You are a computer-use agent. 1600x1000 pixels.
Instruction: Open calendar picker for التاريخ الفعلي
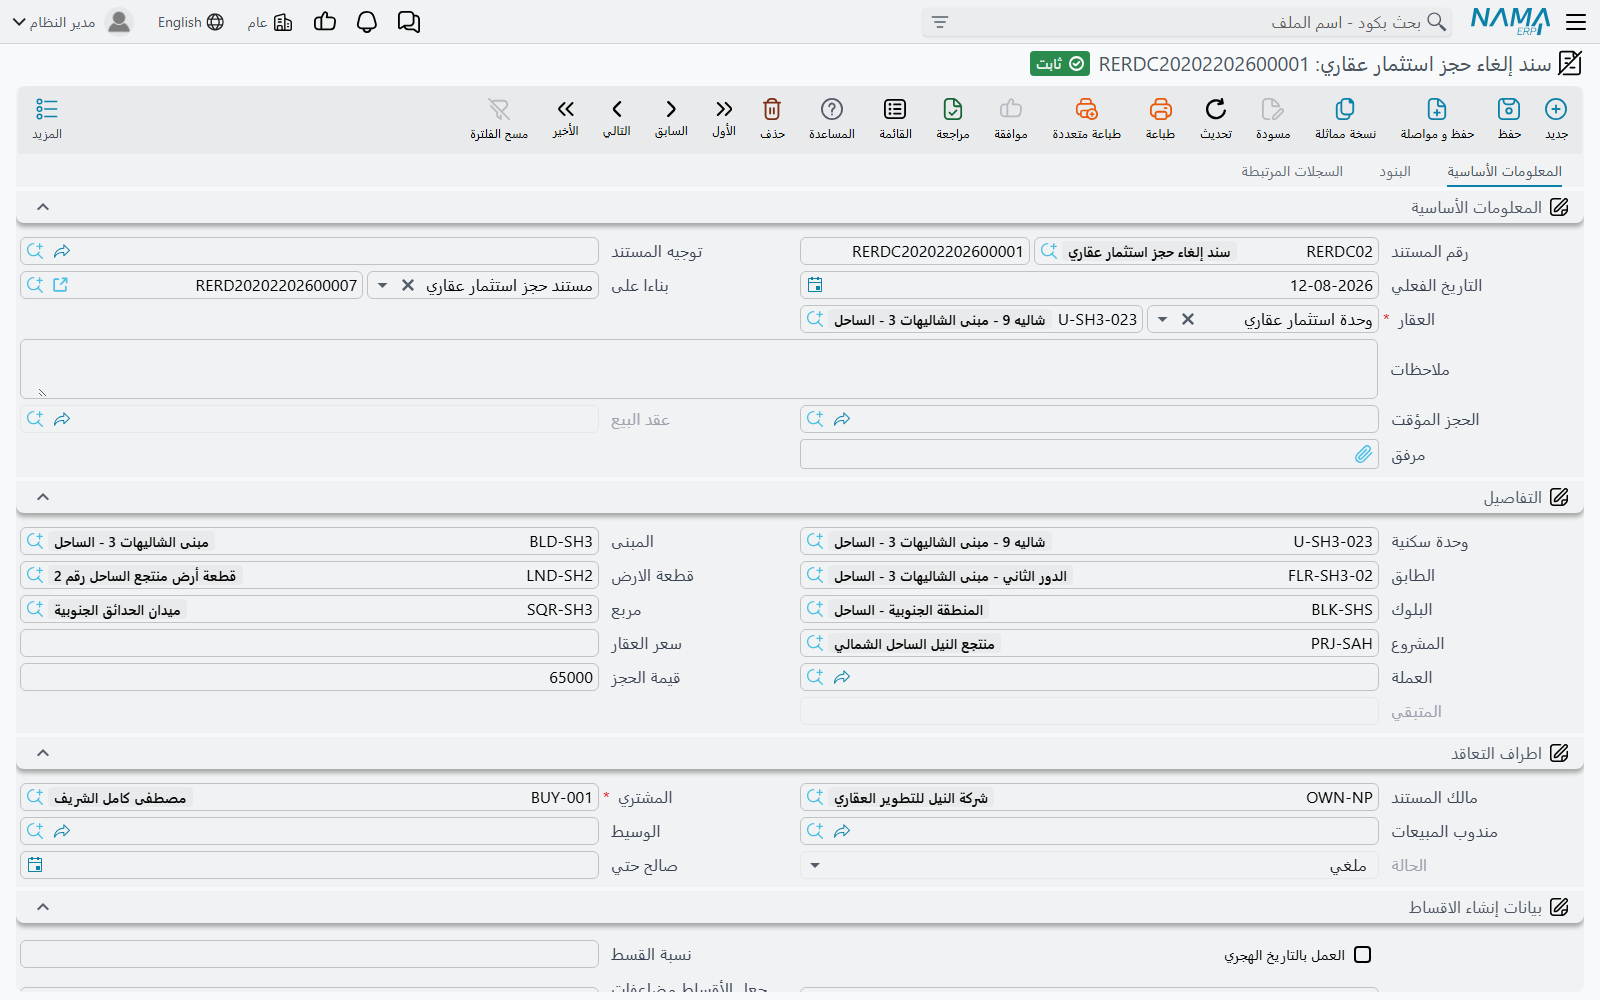click(x=815, y=285)
